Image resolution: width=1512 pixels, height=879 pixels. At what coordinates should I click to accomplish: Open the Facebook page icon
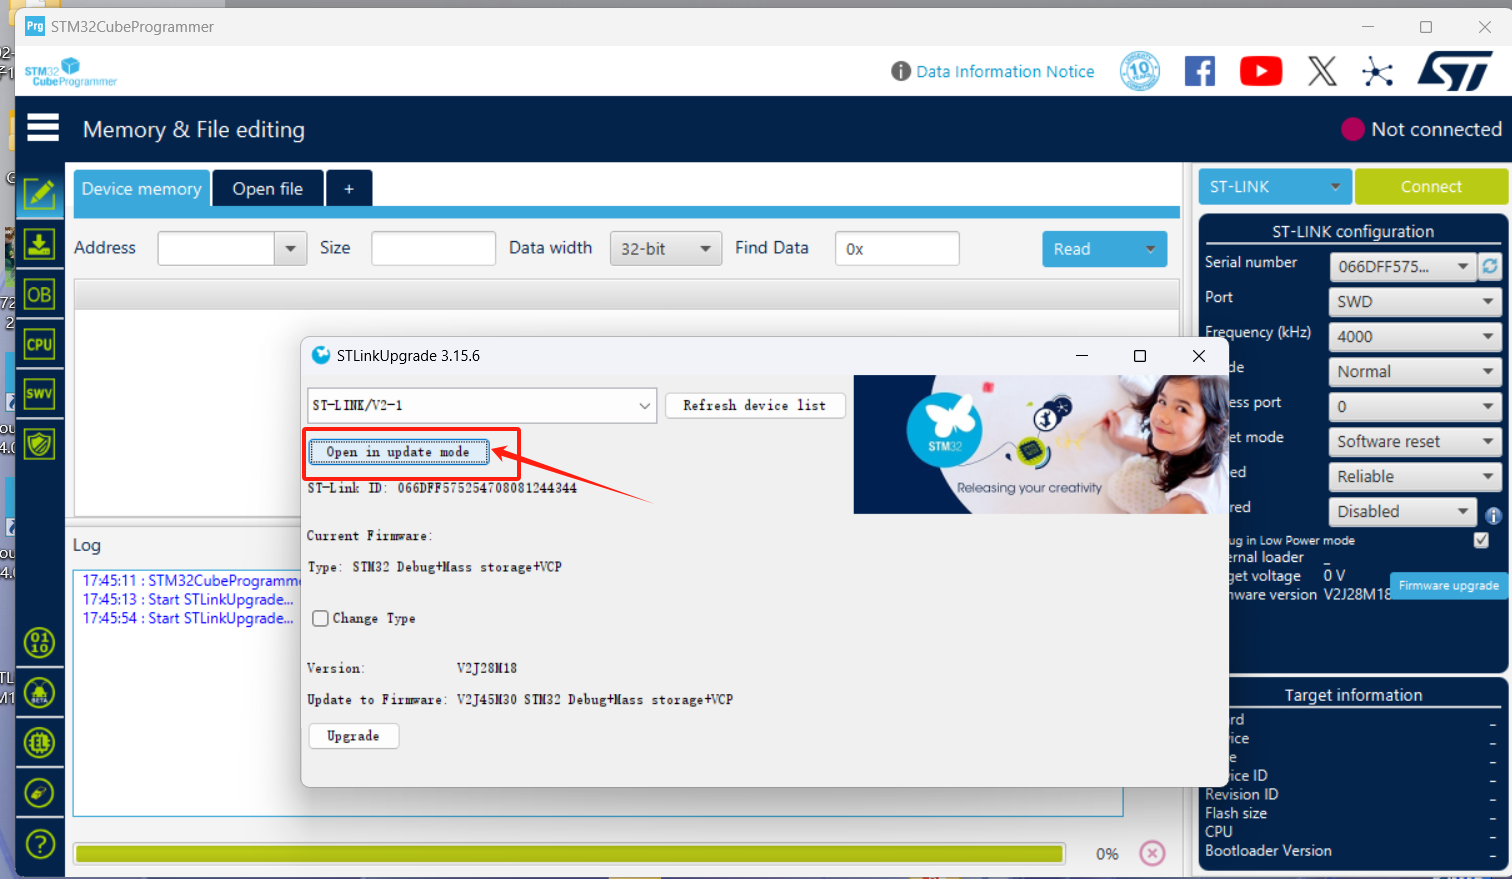[x=1200, y=71]
